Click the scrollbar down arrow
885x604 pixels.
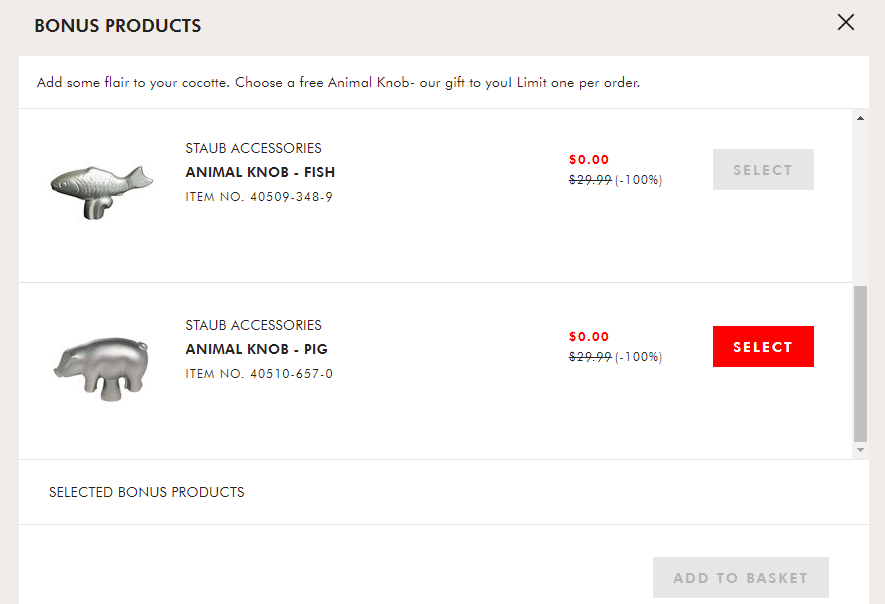(860, 450)
